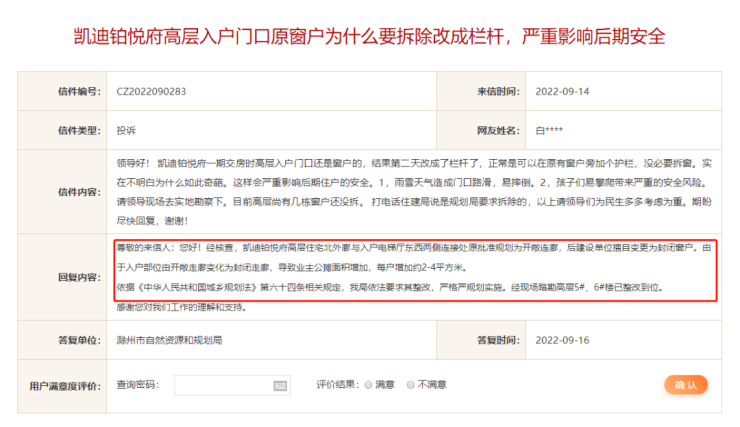This screenshot has height=427, width=740.
Task: Click the letter body starting with 领导好
Action: coord(414,192)
